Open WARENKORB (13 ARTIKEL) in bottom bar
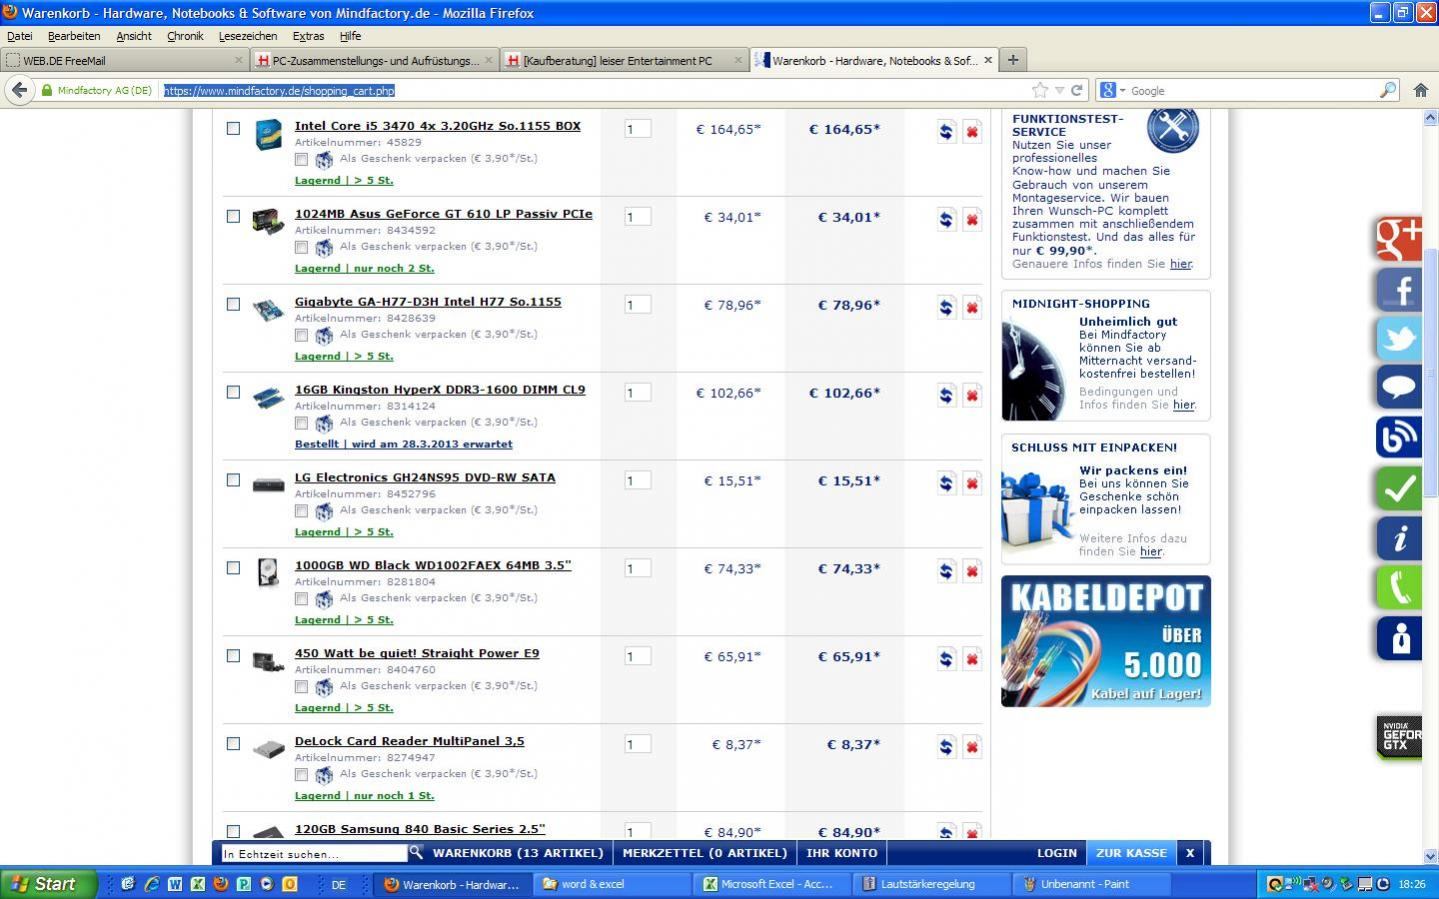 point(518,853)
